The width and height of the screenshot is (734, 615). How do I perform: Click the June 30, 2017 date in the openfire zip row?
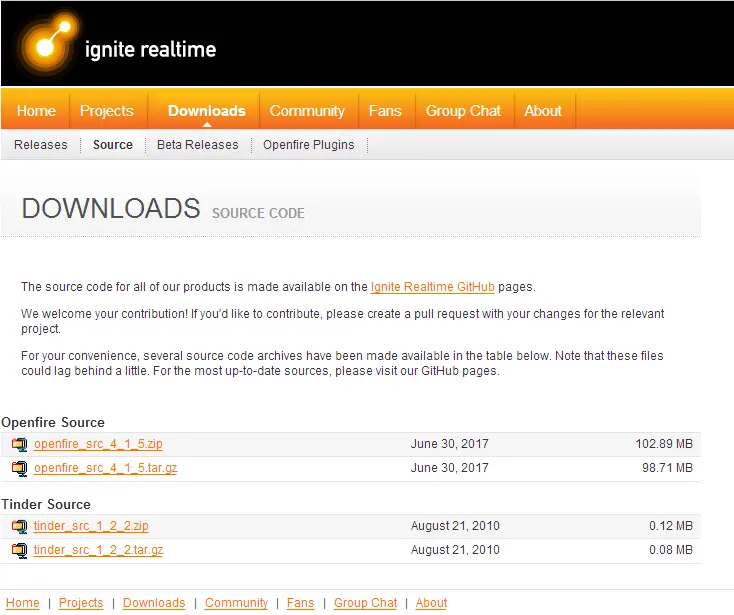tap(449, 444)
